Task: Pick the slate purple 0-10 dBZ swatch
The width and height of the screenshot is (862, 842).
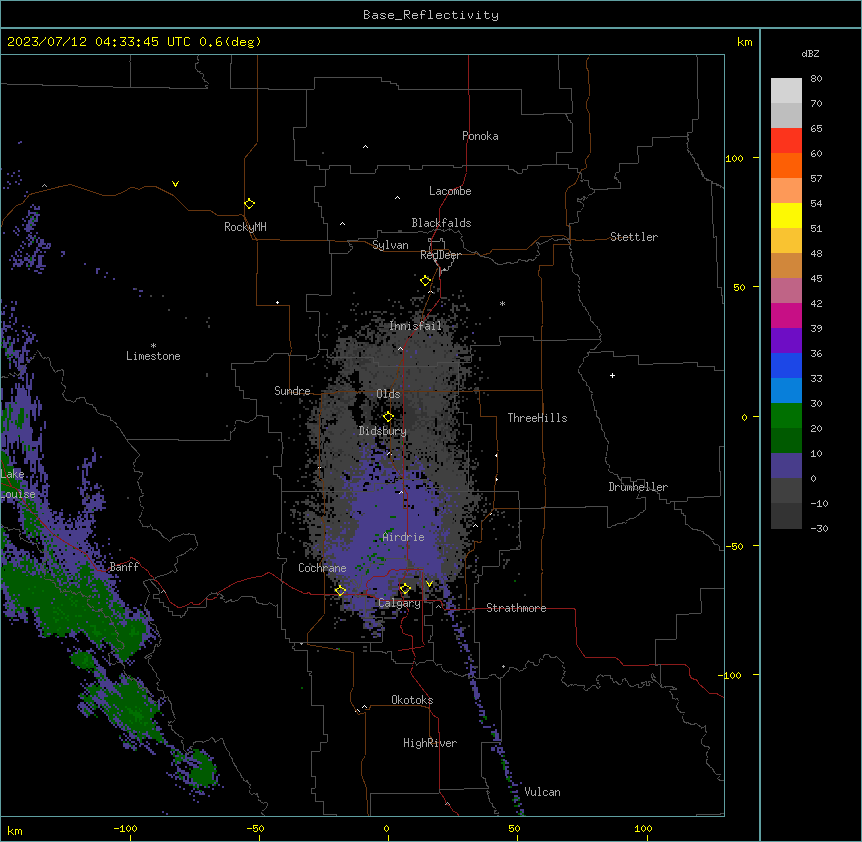Action: pos(786,466)
